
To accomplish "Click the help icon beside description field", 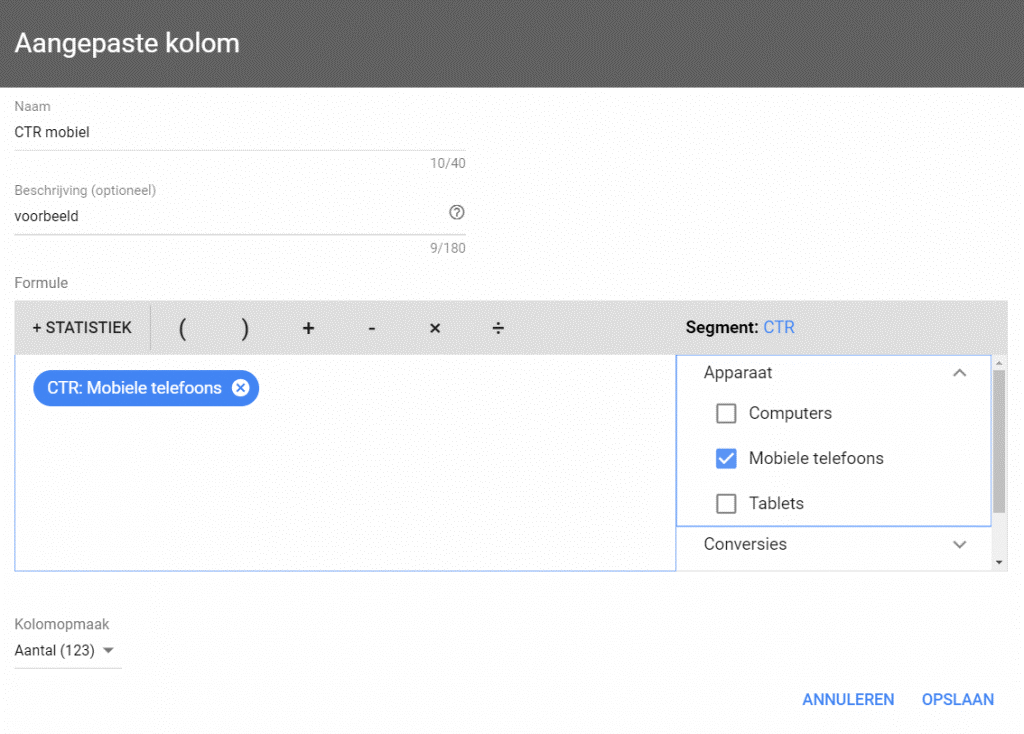I will 457,212.
